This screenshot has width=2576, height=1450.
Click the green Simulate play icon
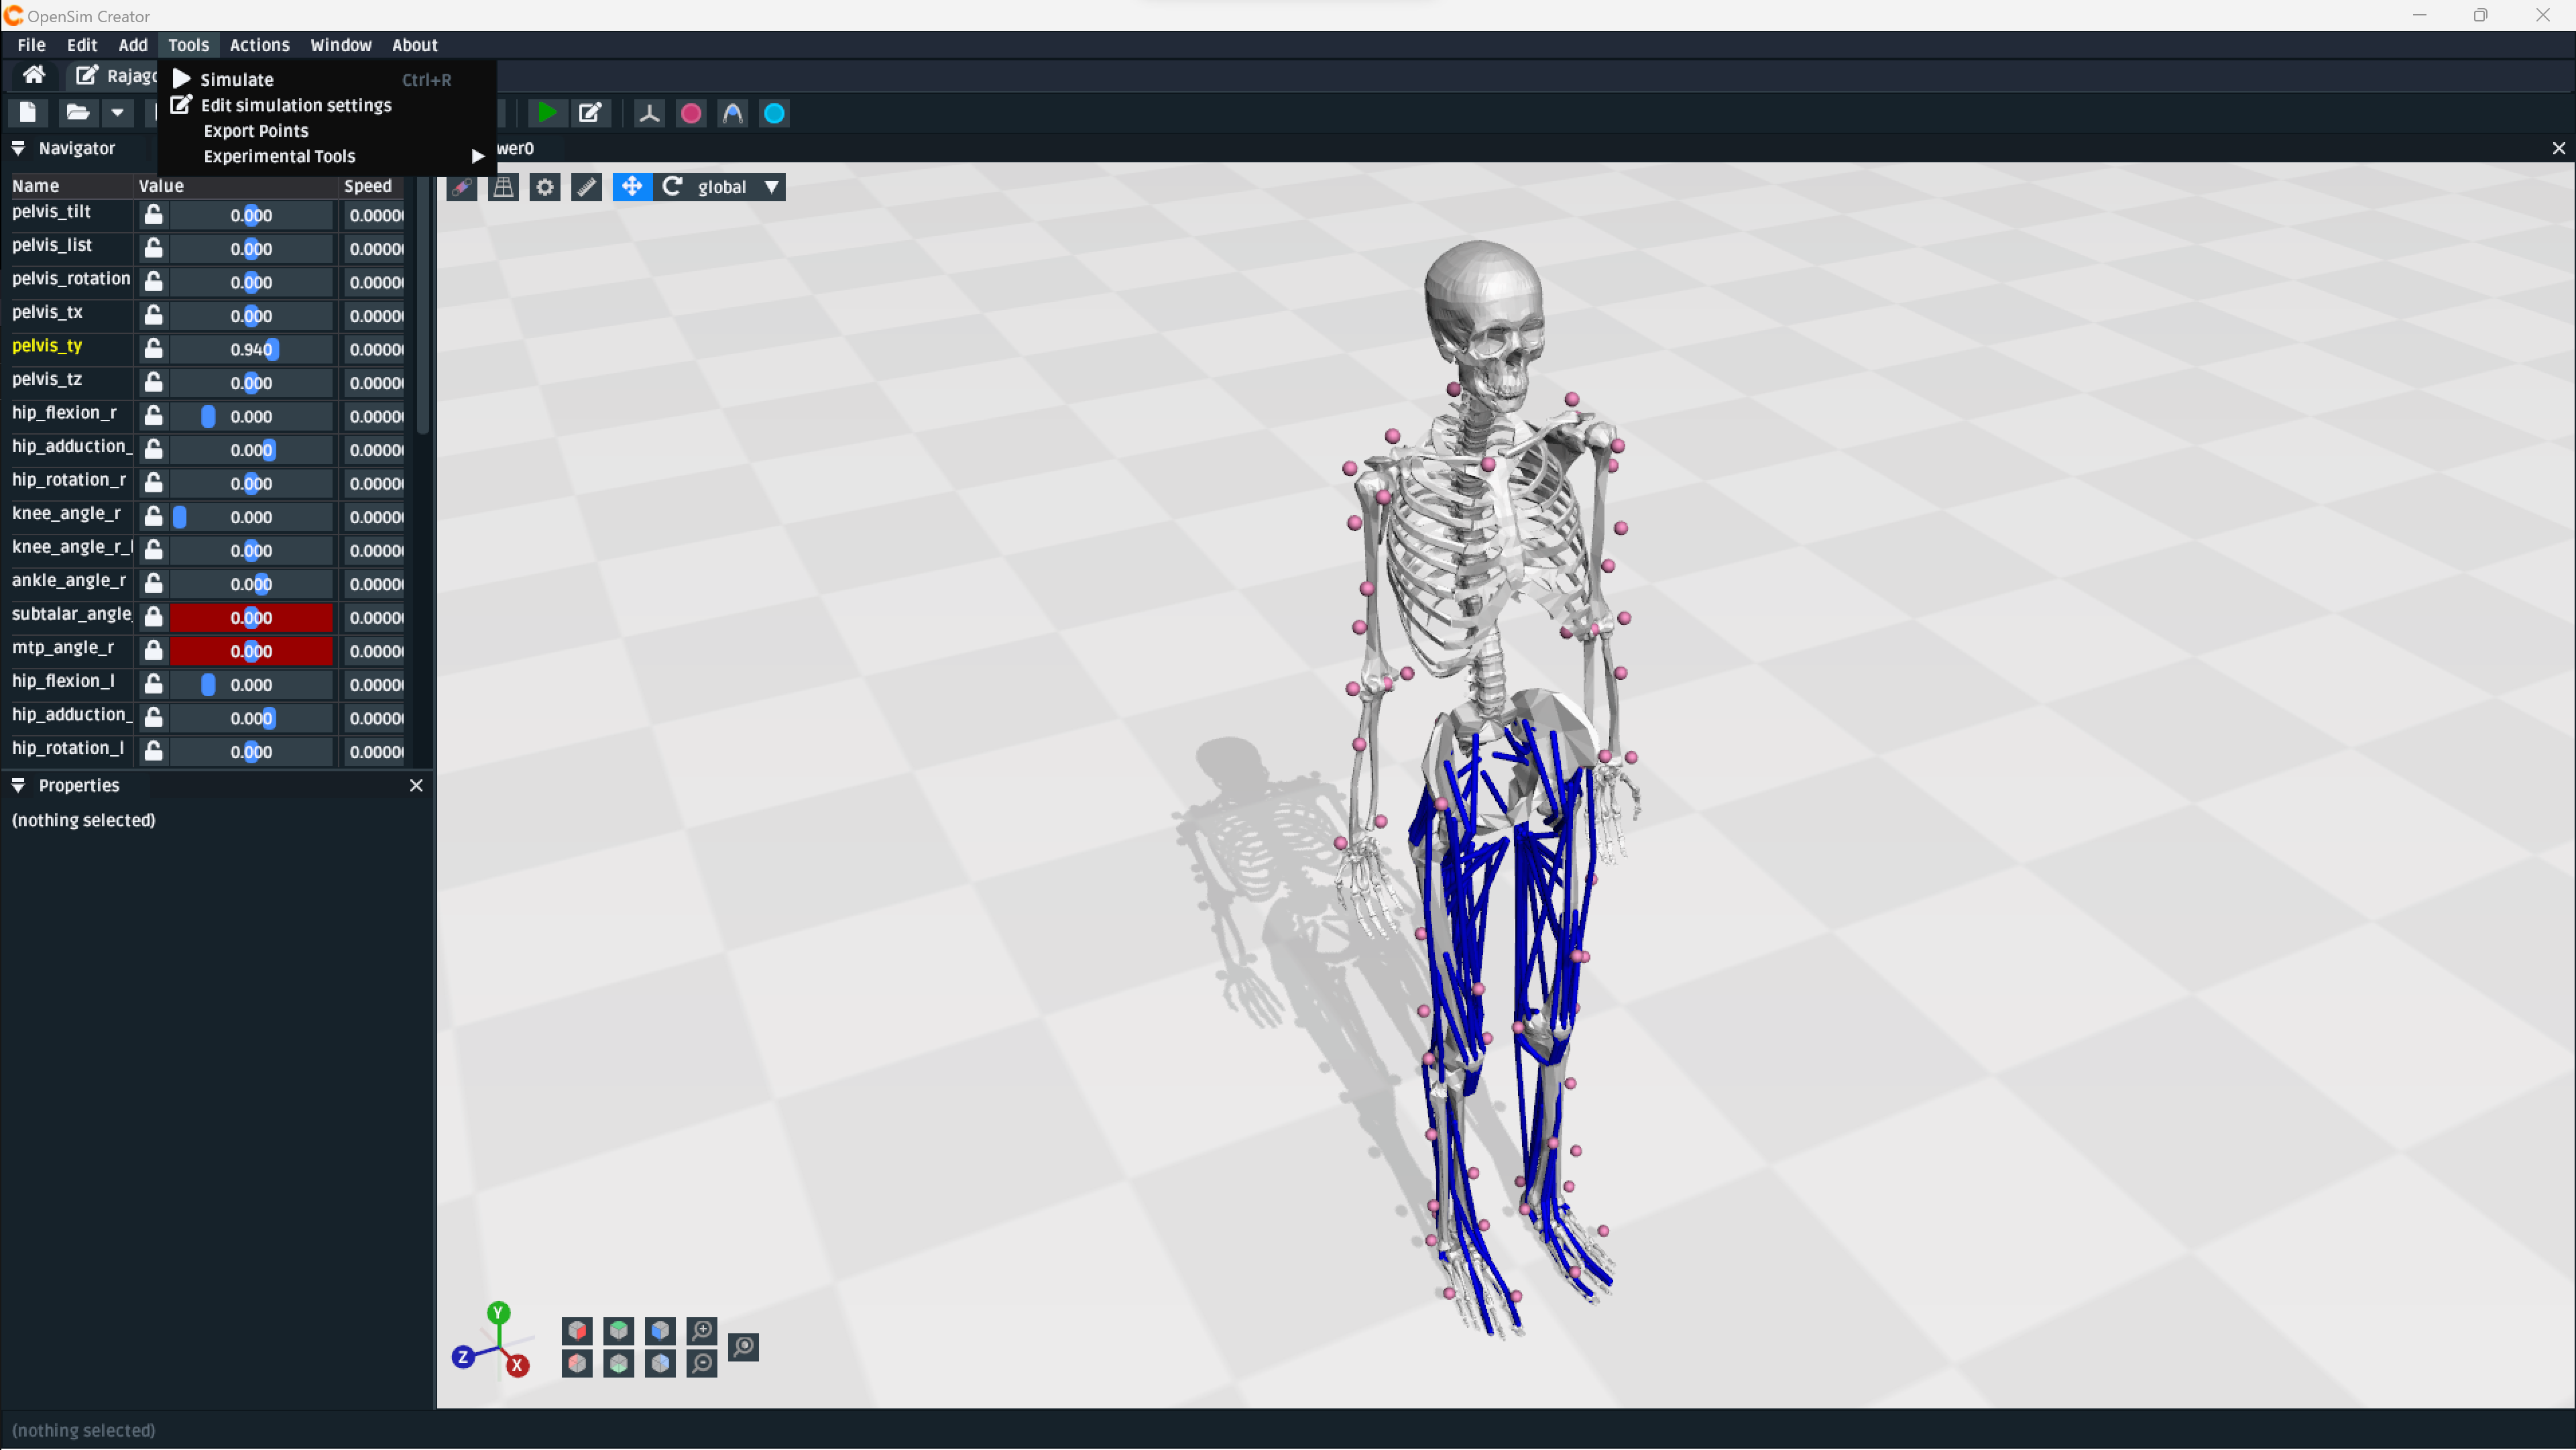[547, 113]
